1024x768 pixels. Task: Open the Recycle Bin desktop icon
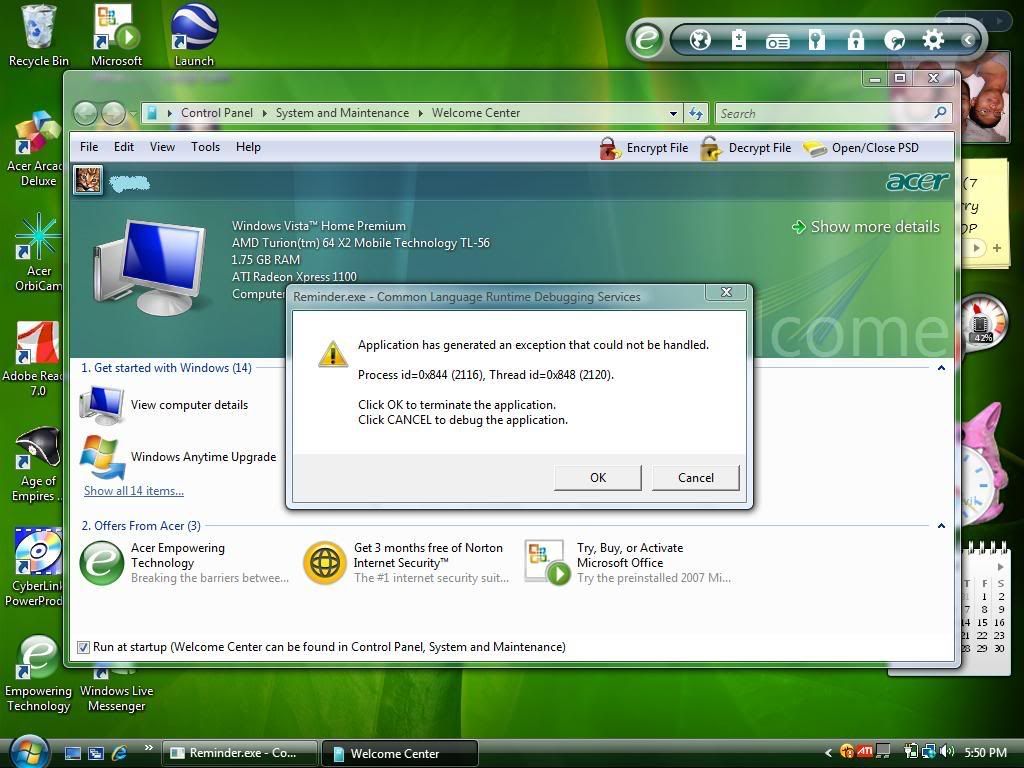pos(38,27)
